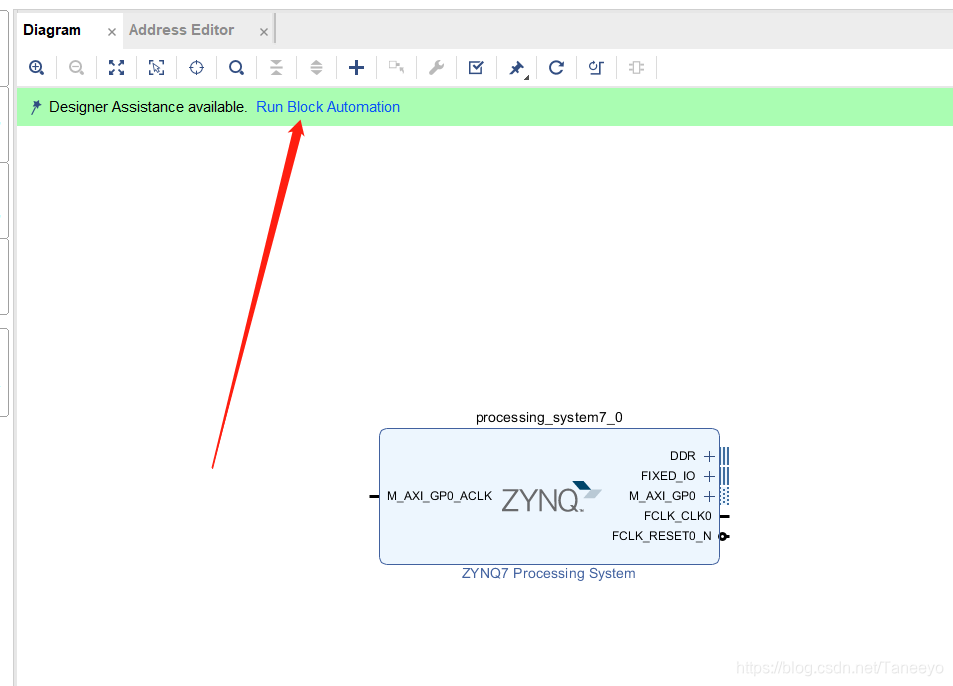
Task: Click the Auto-fit selection crosshair icon
Action: [x=196, y=67]
